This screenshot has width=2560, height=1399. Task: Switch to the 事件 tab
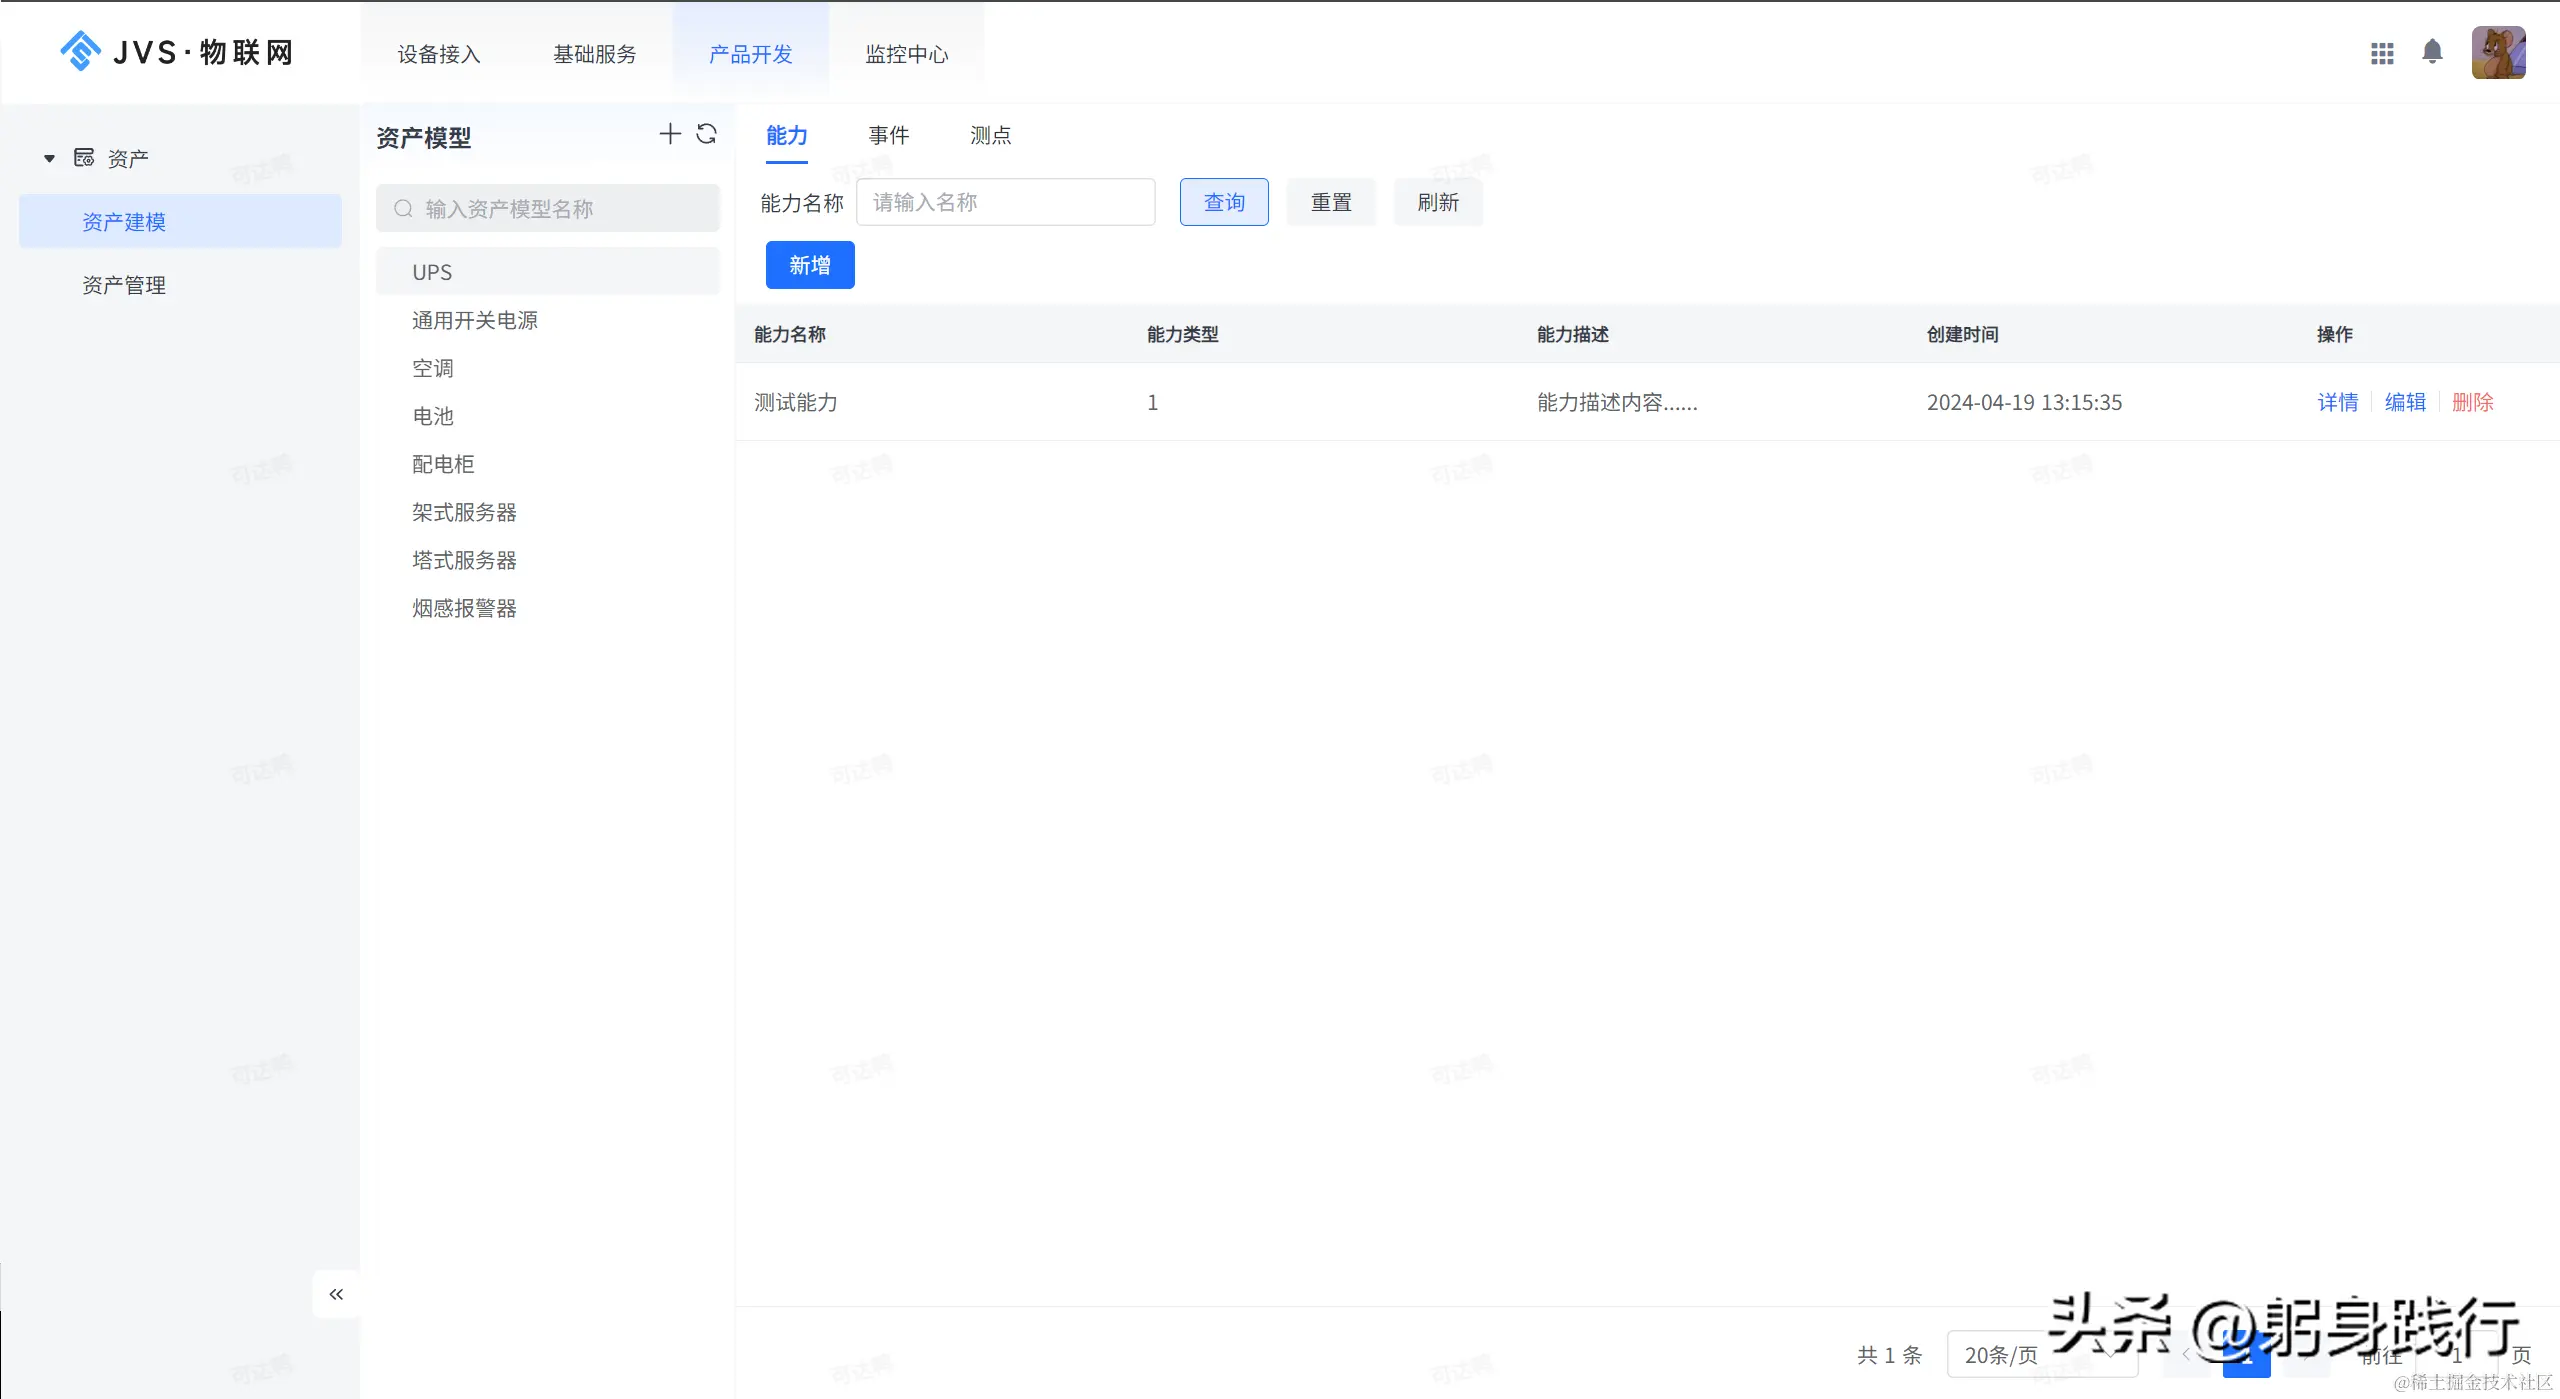tap(888, 135)
